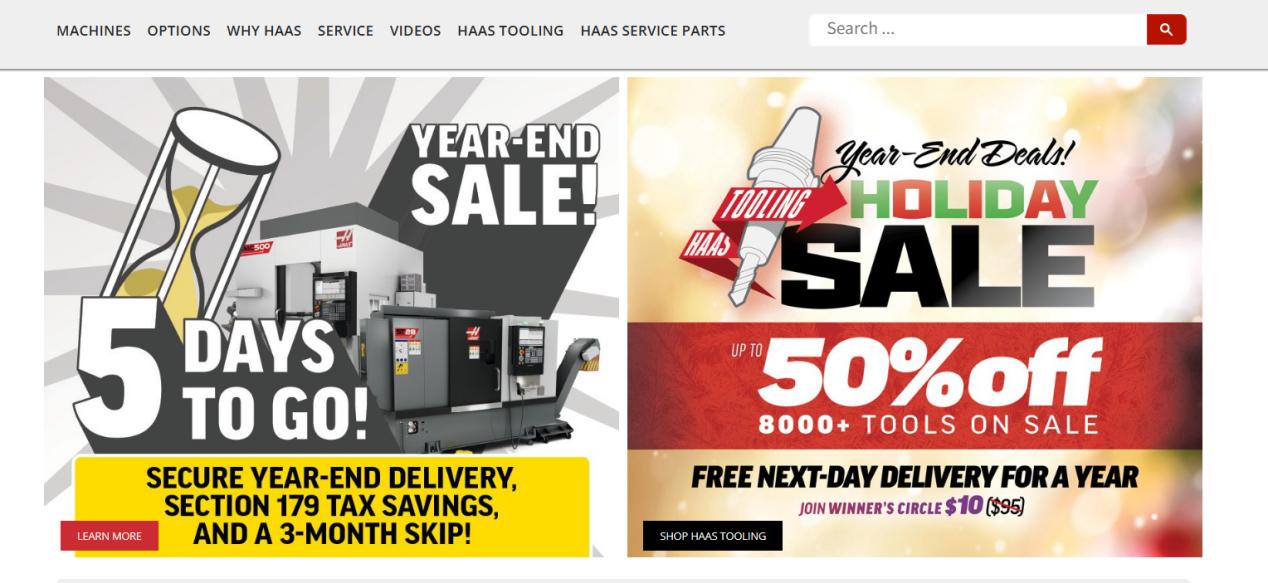Image resolution: width=1268 pixels, height=583 pixels.
Task: Navigate to HAAS SERVICE PARTS
Action: click(653, 31)
